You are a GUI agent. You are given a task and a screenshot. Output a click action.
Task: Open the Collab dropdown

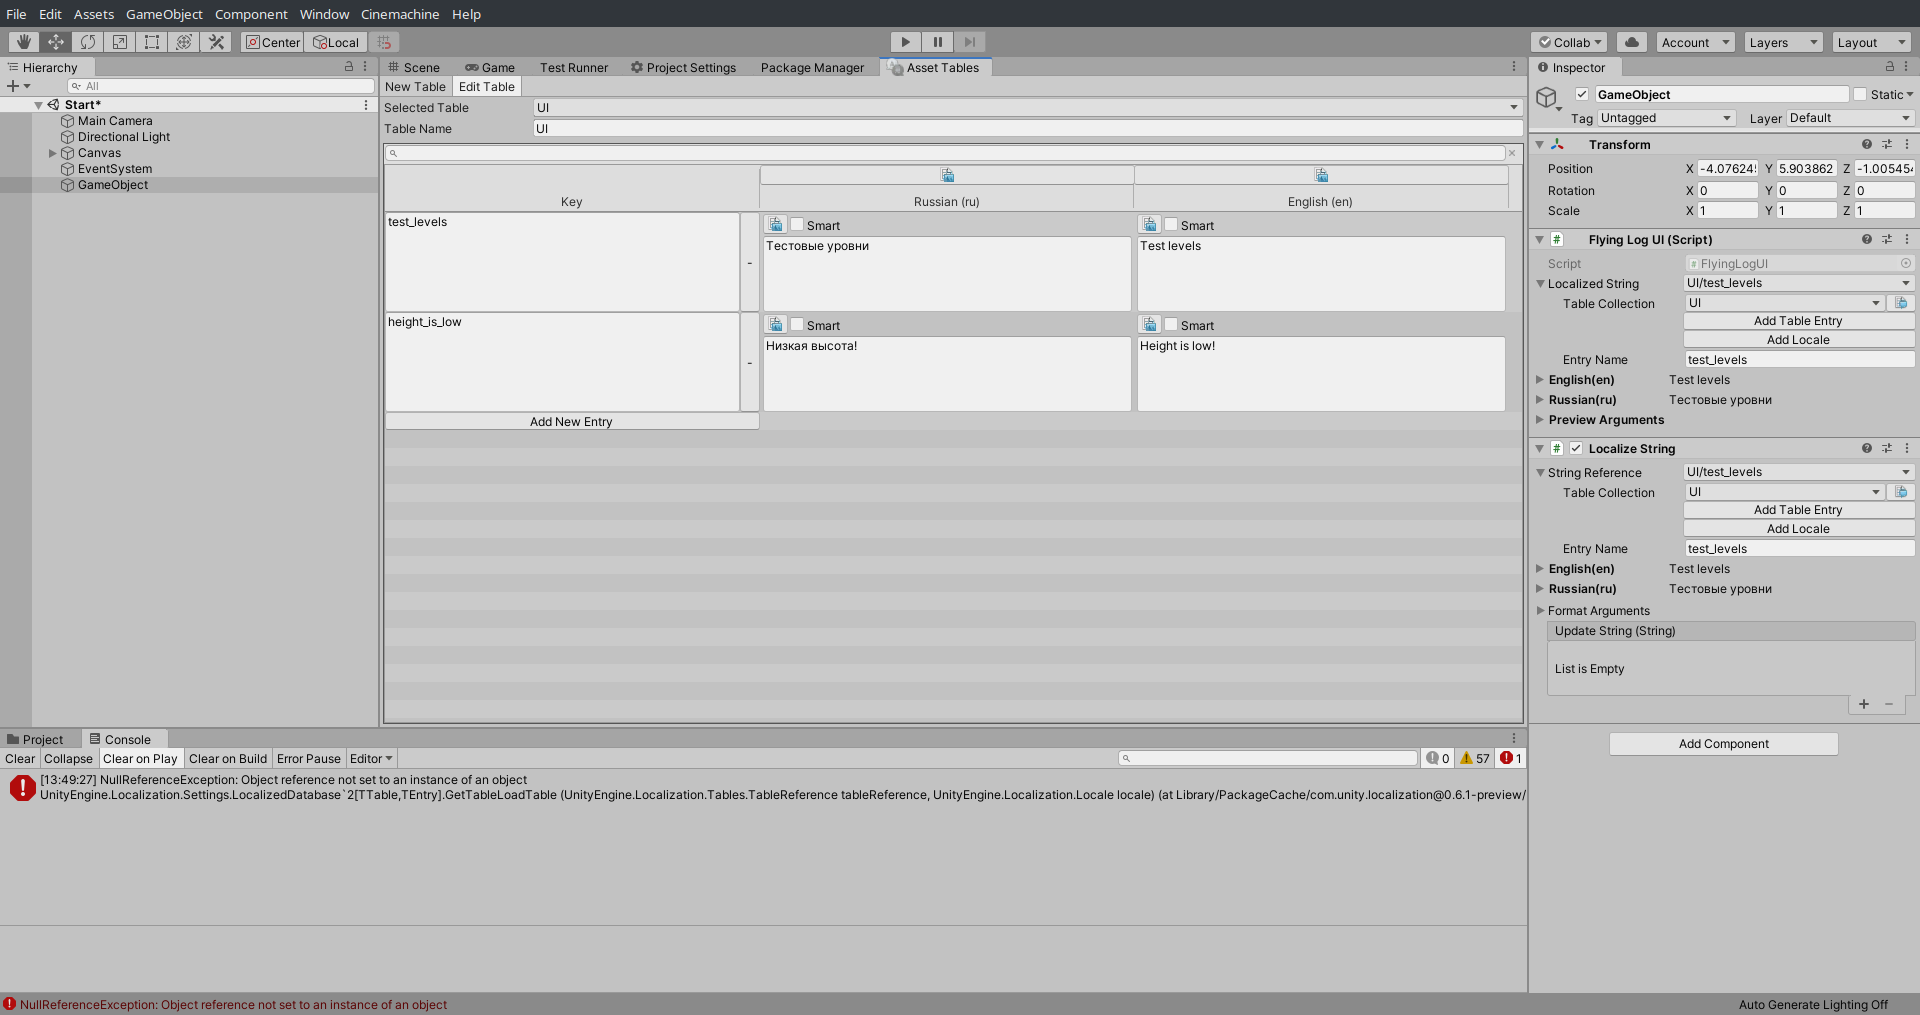coord(1571,42)
